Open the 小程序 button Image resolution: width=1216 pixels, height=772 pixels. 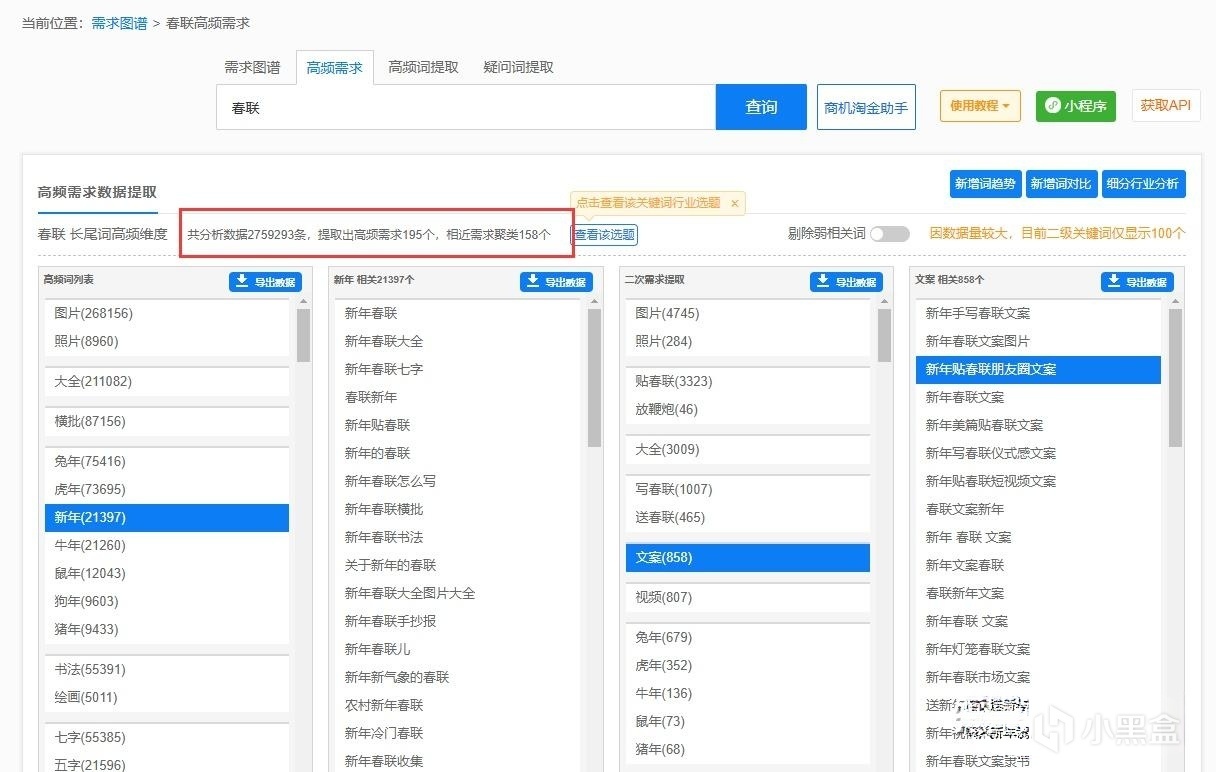pyautogui.click(x=1076, y=105)
